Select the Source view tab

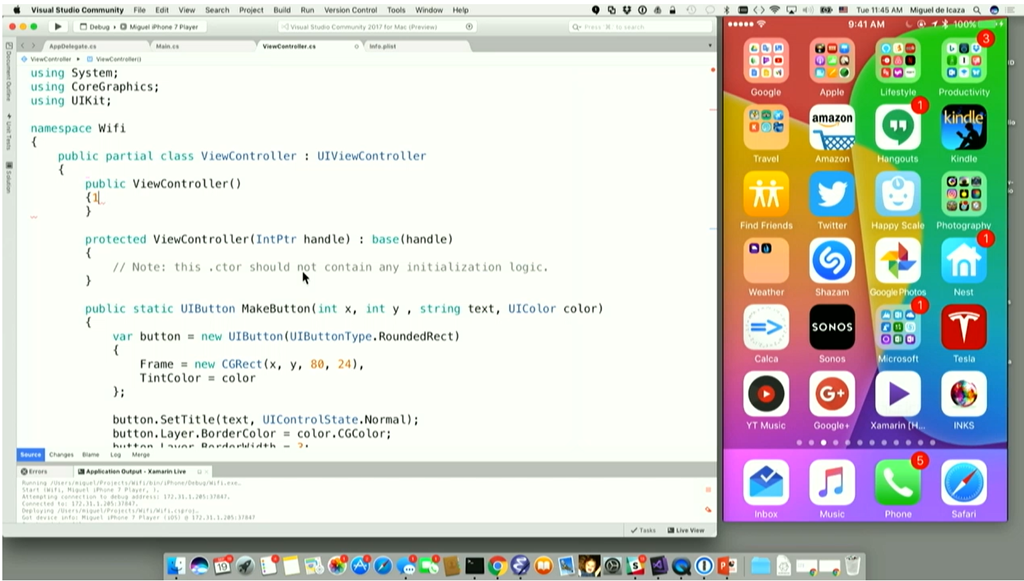coord(30,454)
